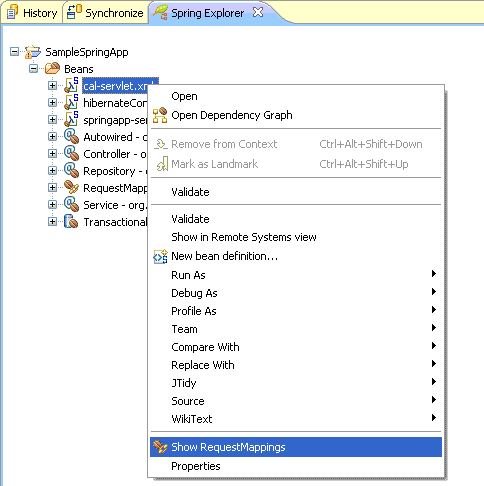Expand the springapp-ser config node
The width and height of the screenshot is (484, 486).
click(52, 120)
